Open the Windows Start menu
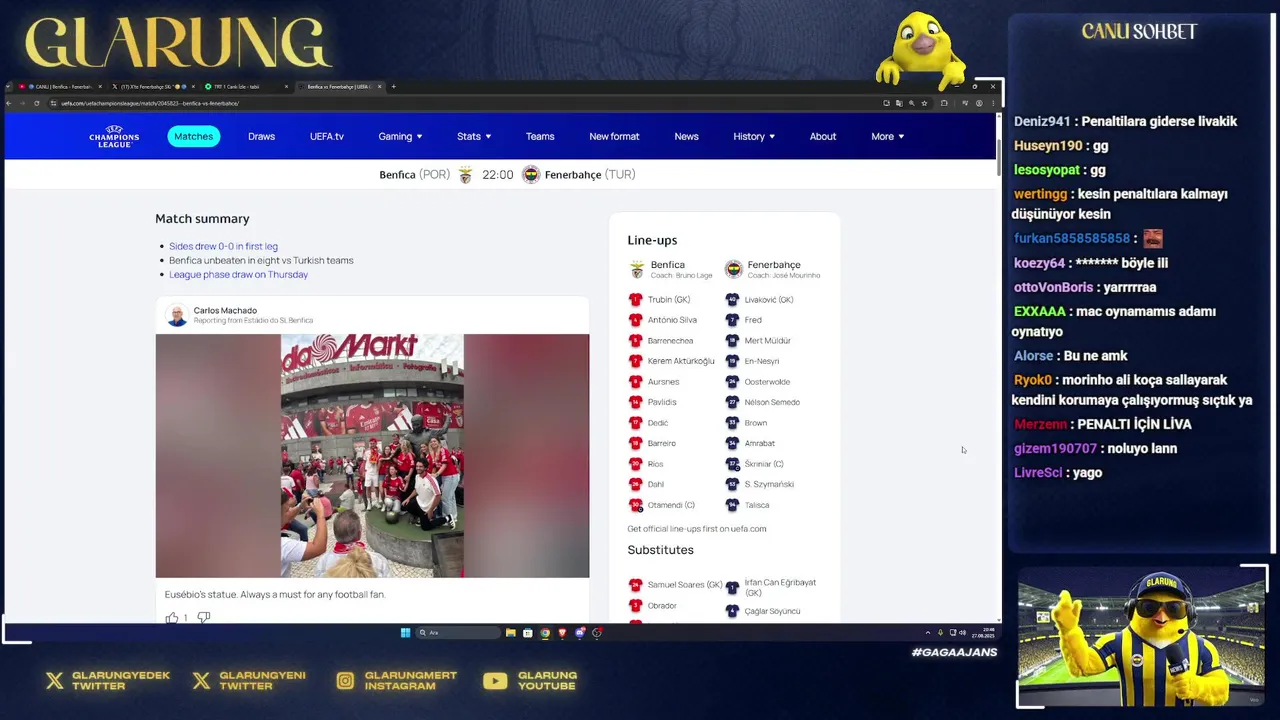 click(405, 633)
